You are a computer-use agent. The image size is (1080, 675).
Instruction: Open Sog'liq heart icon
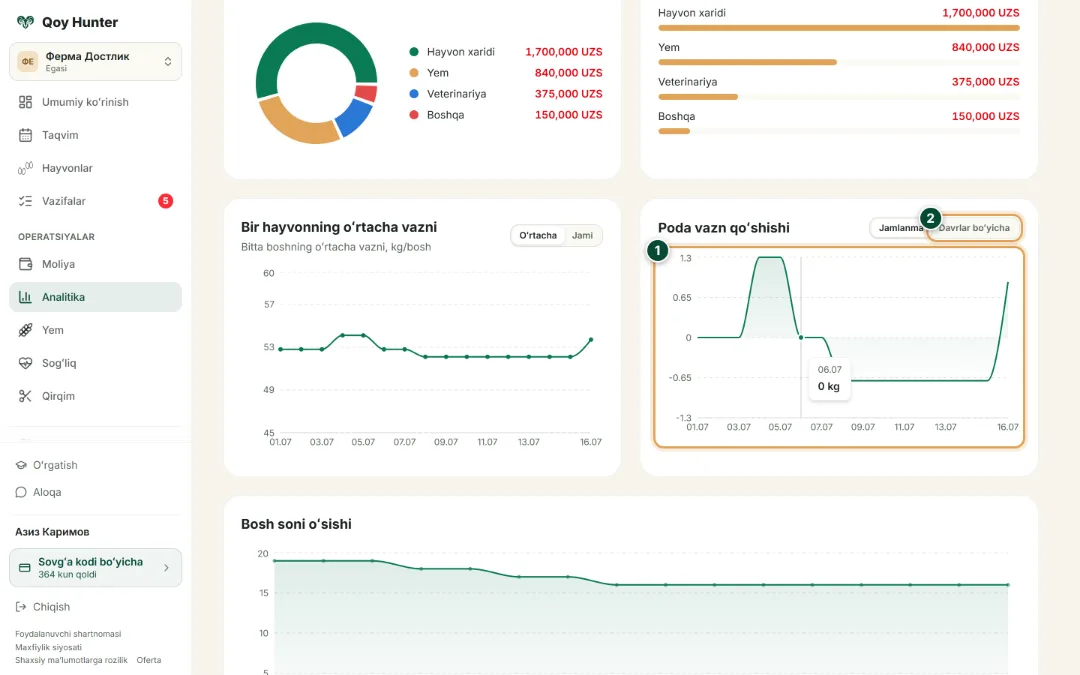(x=25, y=363)
